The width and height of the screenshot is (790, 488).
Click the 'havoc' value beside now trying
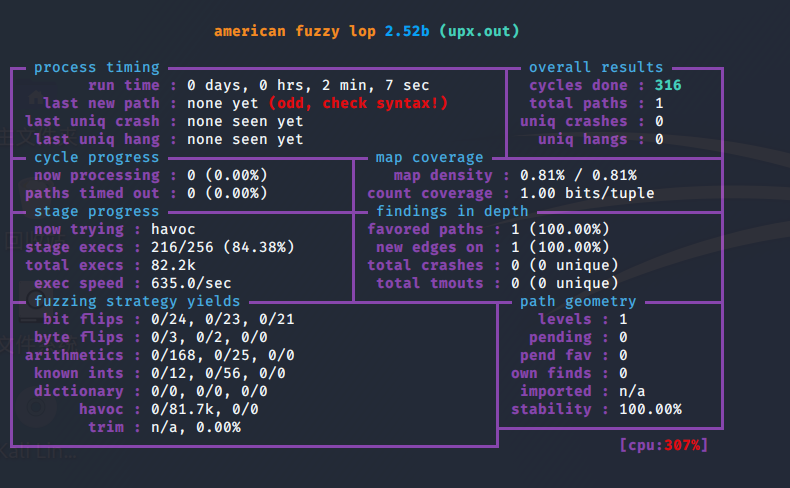pyautogui.click(x=208, y=230)
